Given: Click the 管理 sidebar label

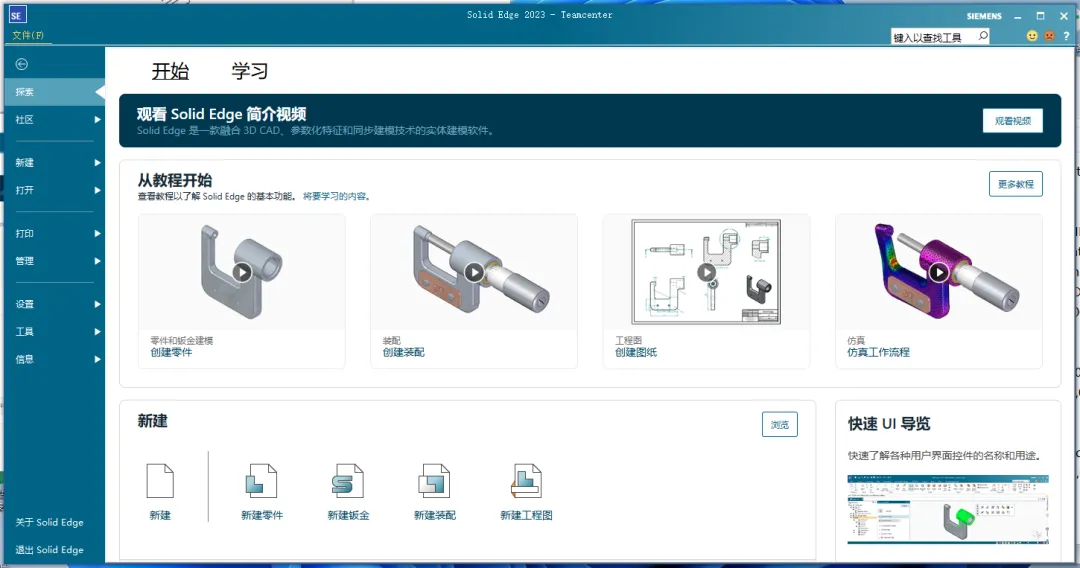Looking at the screenshot, I should point(25,261).
